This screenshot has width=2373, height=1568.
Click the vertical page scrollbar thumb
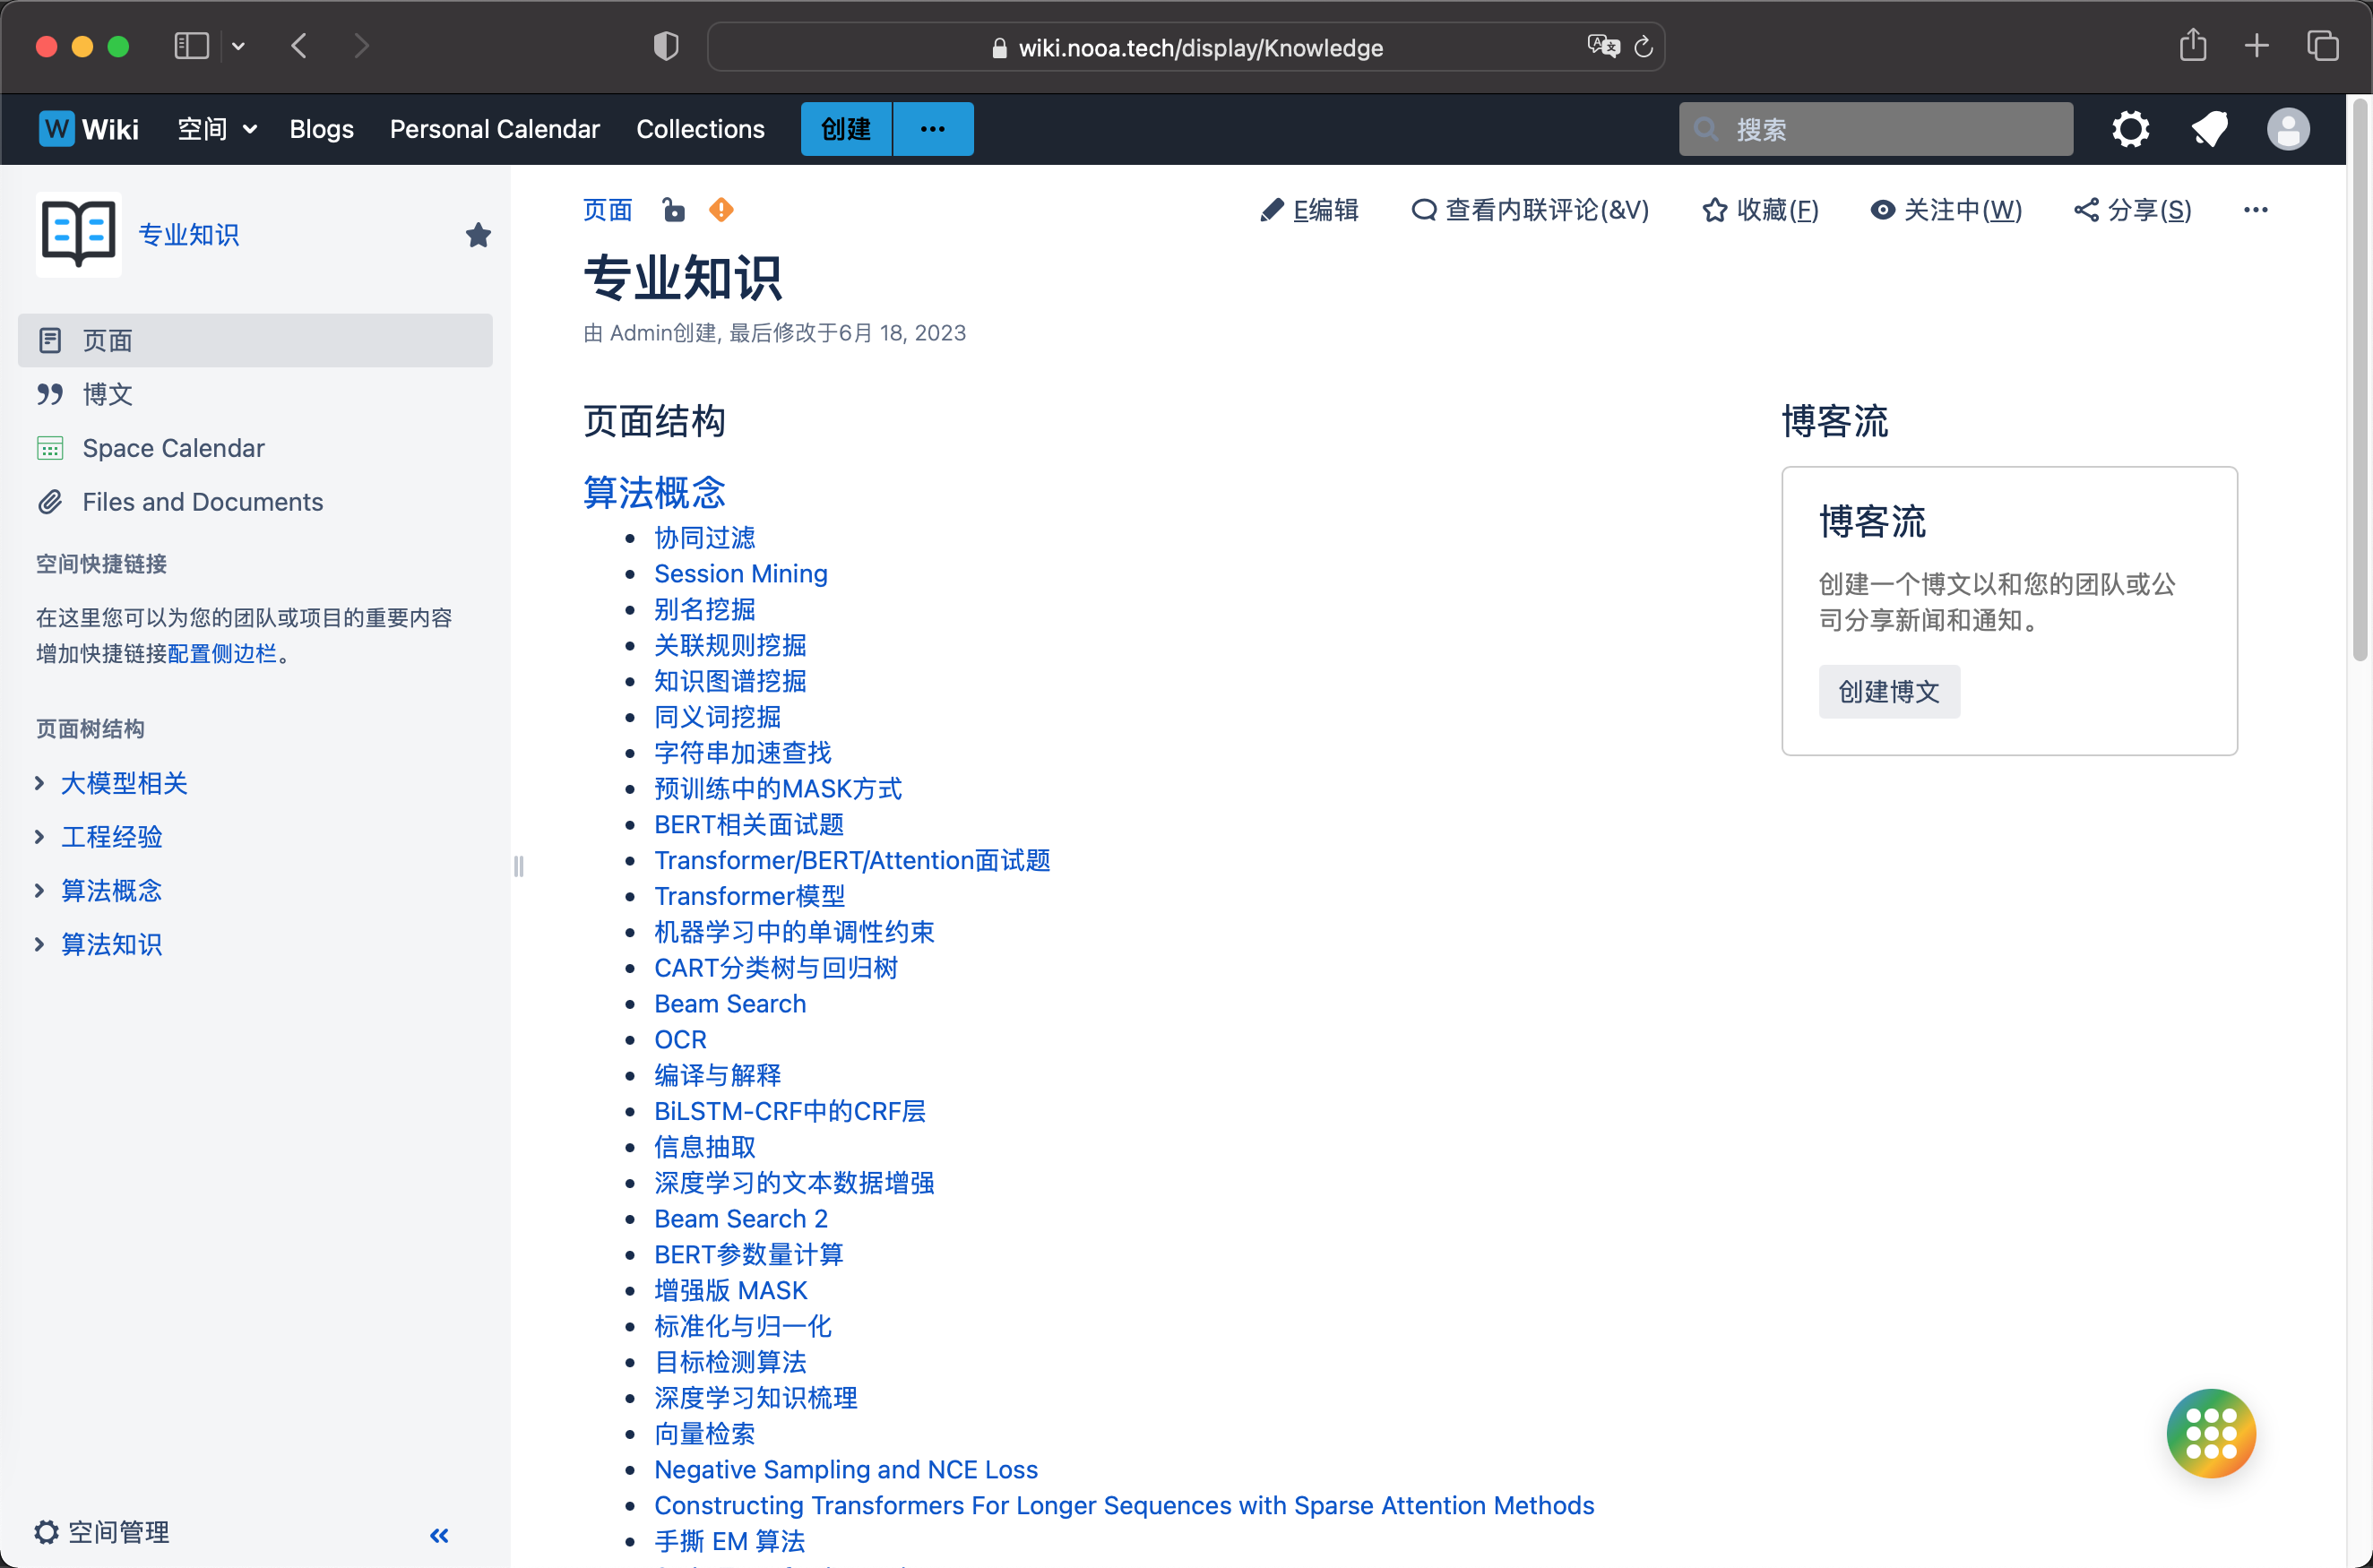click(2360, 380)
